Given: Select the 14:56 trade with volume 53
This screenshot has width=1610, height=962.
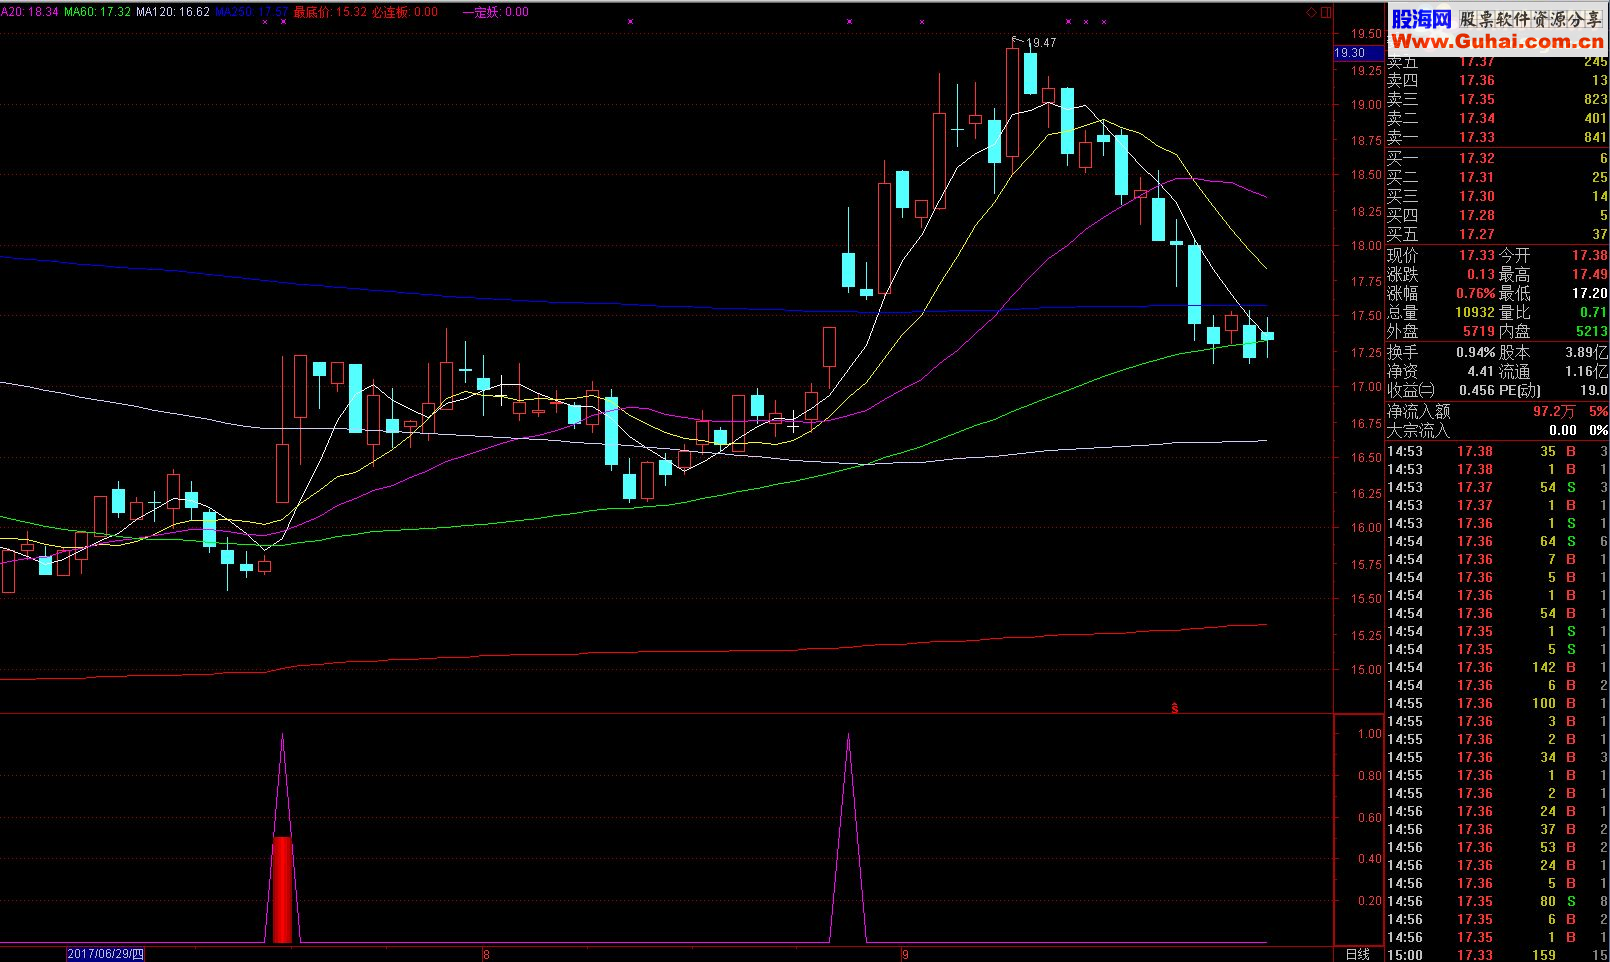Looking at the screenshot, I should click(x=1497, y=847).
